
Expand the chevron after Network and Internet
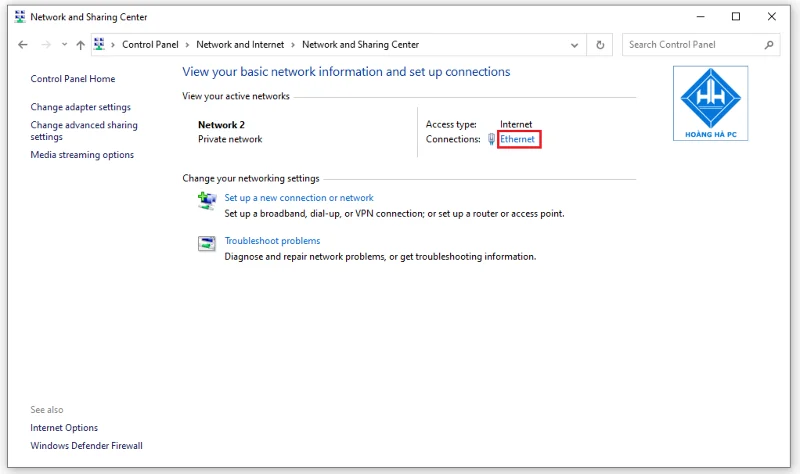pyautogui.click(x=293, y=45)
